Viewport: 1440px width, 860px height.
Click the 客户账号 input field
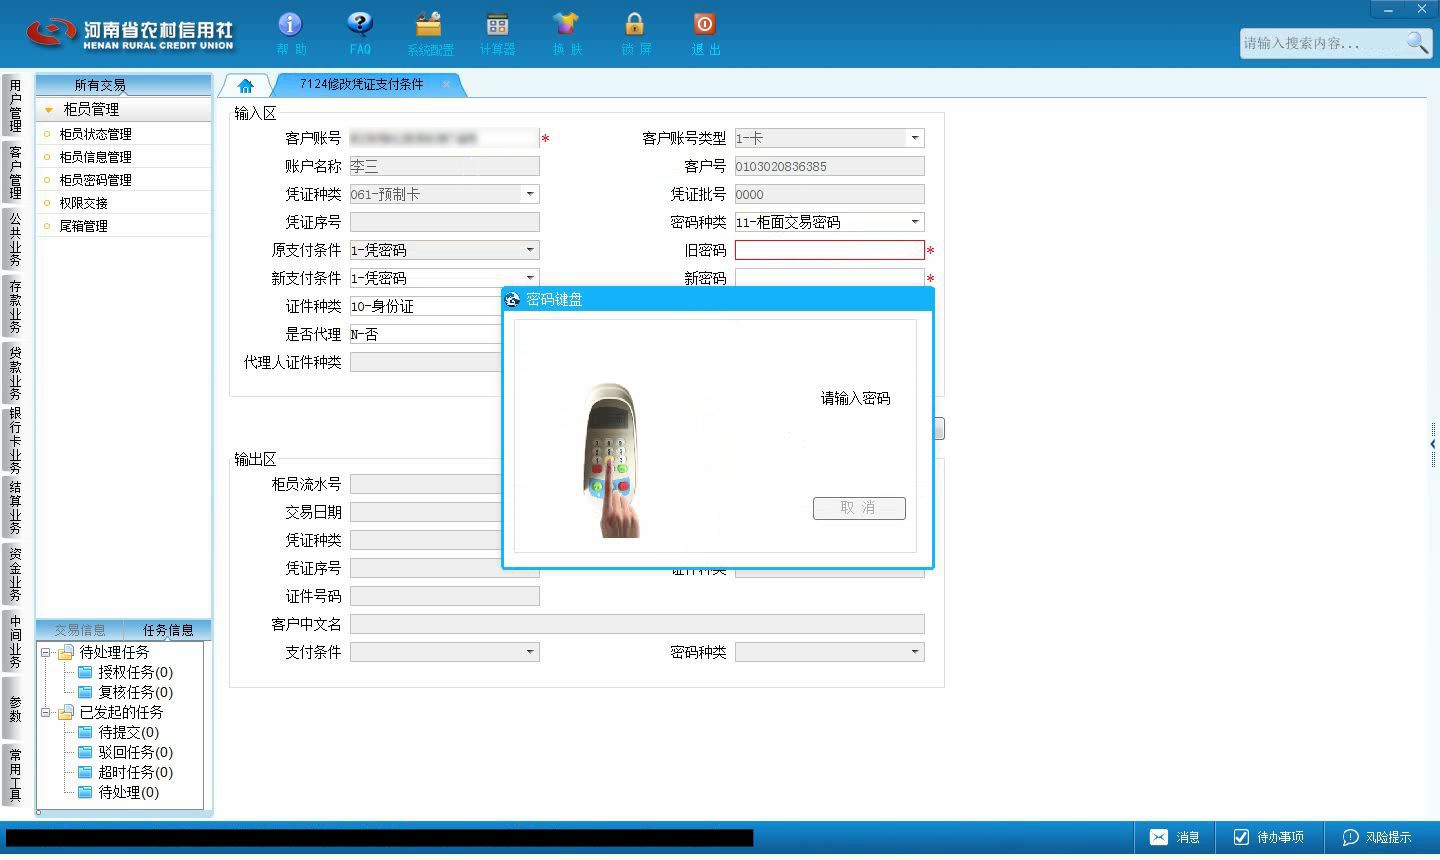444,138
